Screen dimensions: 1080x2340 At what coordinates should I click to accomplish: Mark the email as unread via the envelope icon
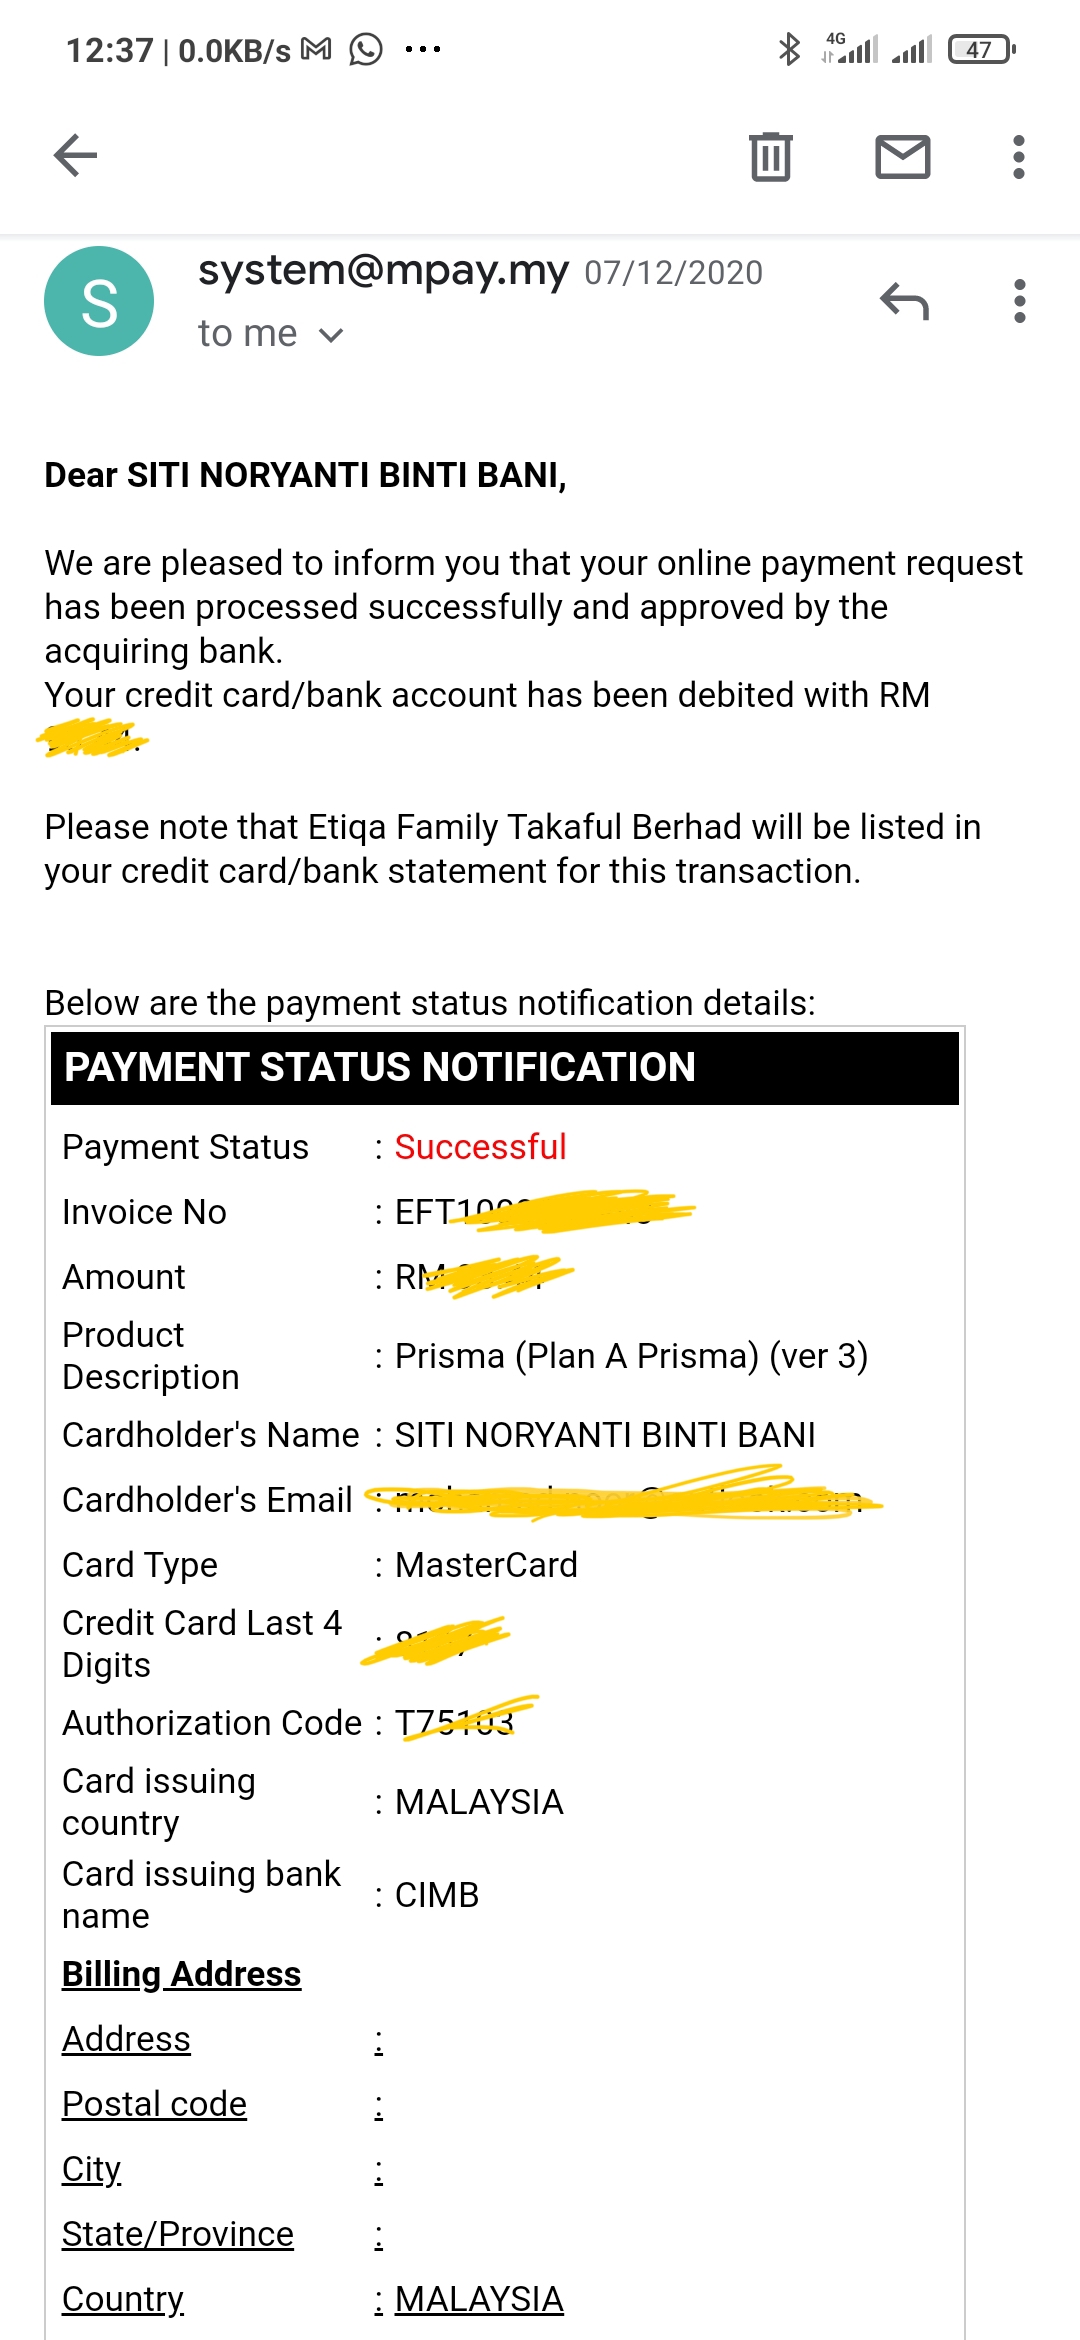902,157
